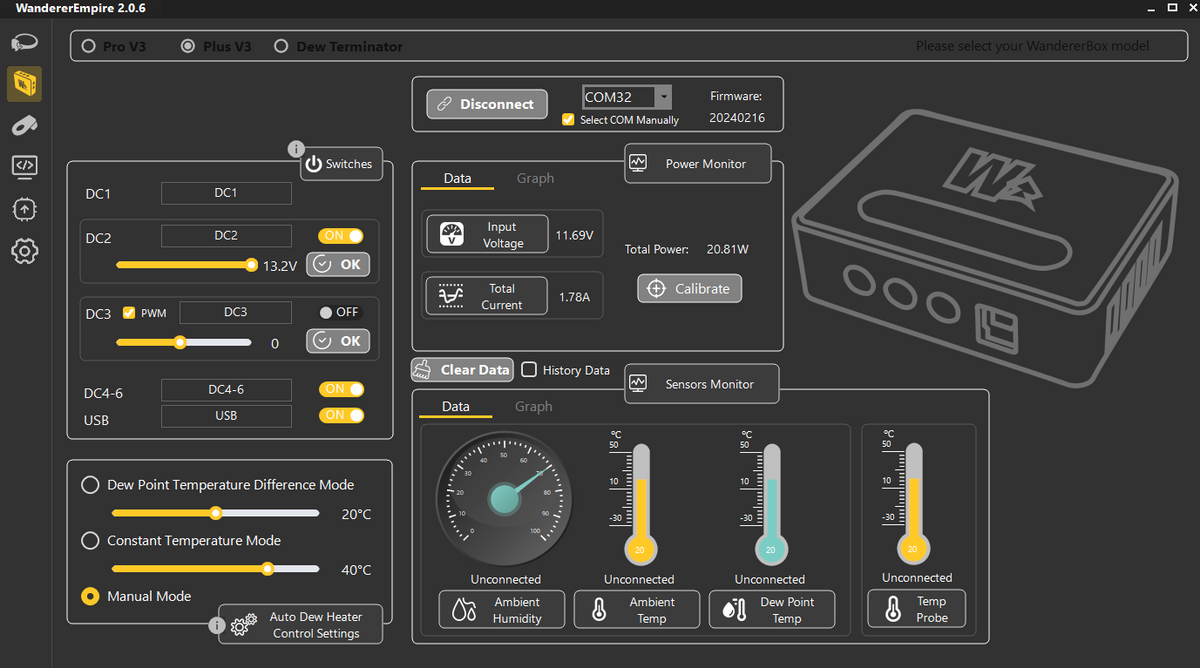1200x668 pixels.
Task: Click the Calibrate button
Action: [x=690, y=288]
